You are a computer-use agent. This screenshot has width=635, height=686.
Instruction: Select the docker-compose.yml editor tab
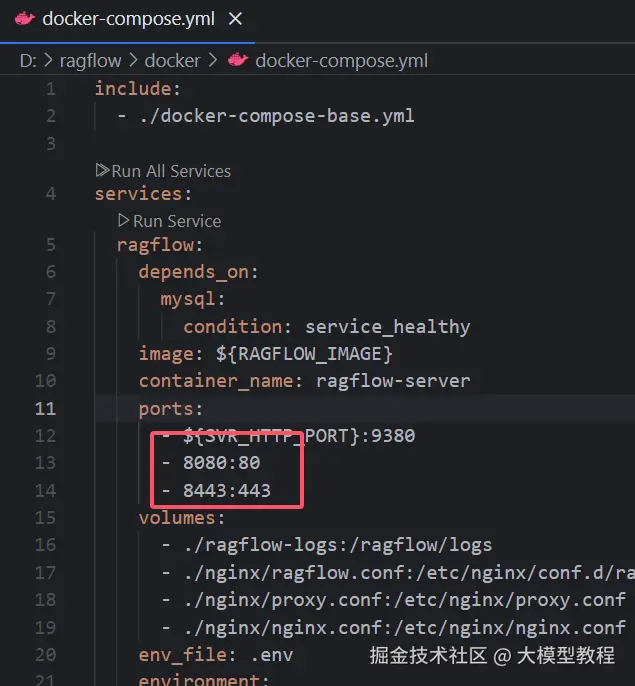click(127, 20)
